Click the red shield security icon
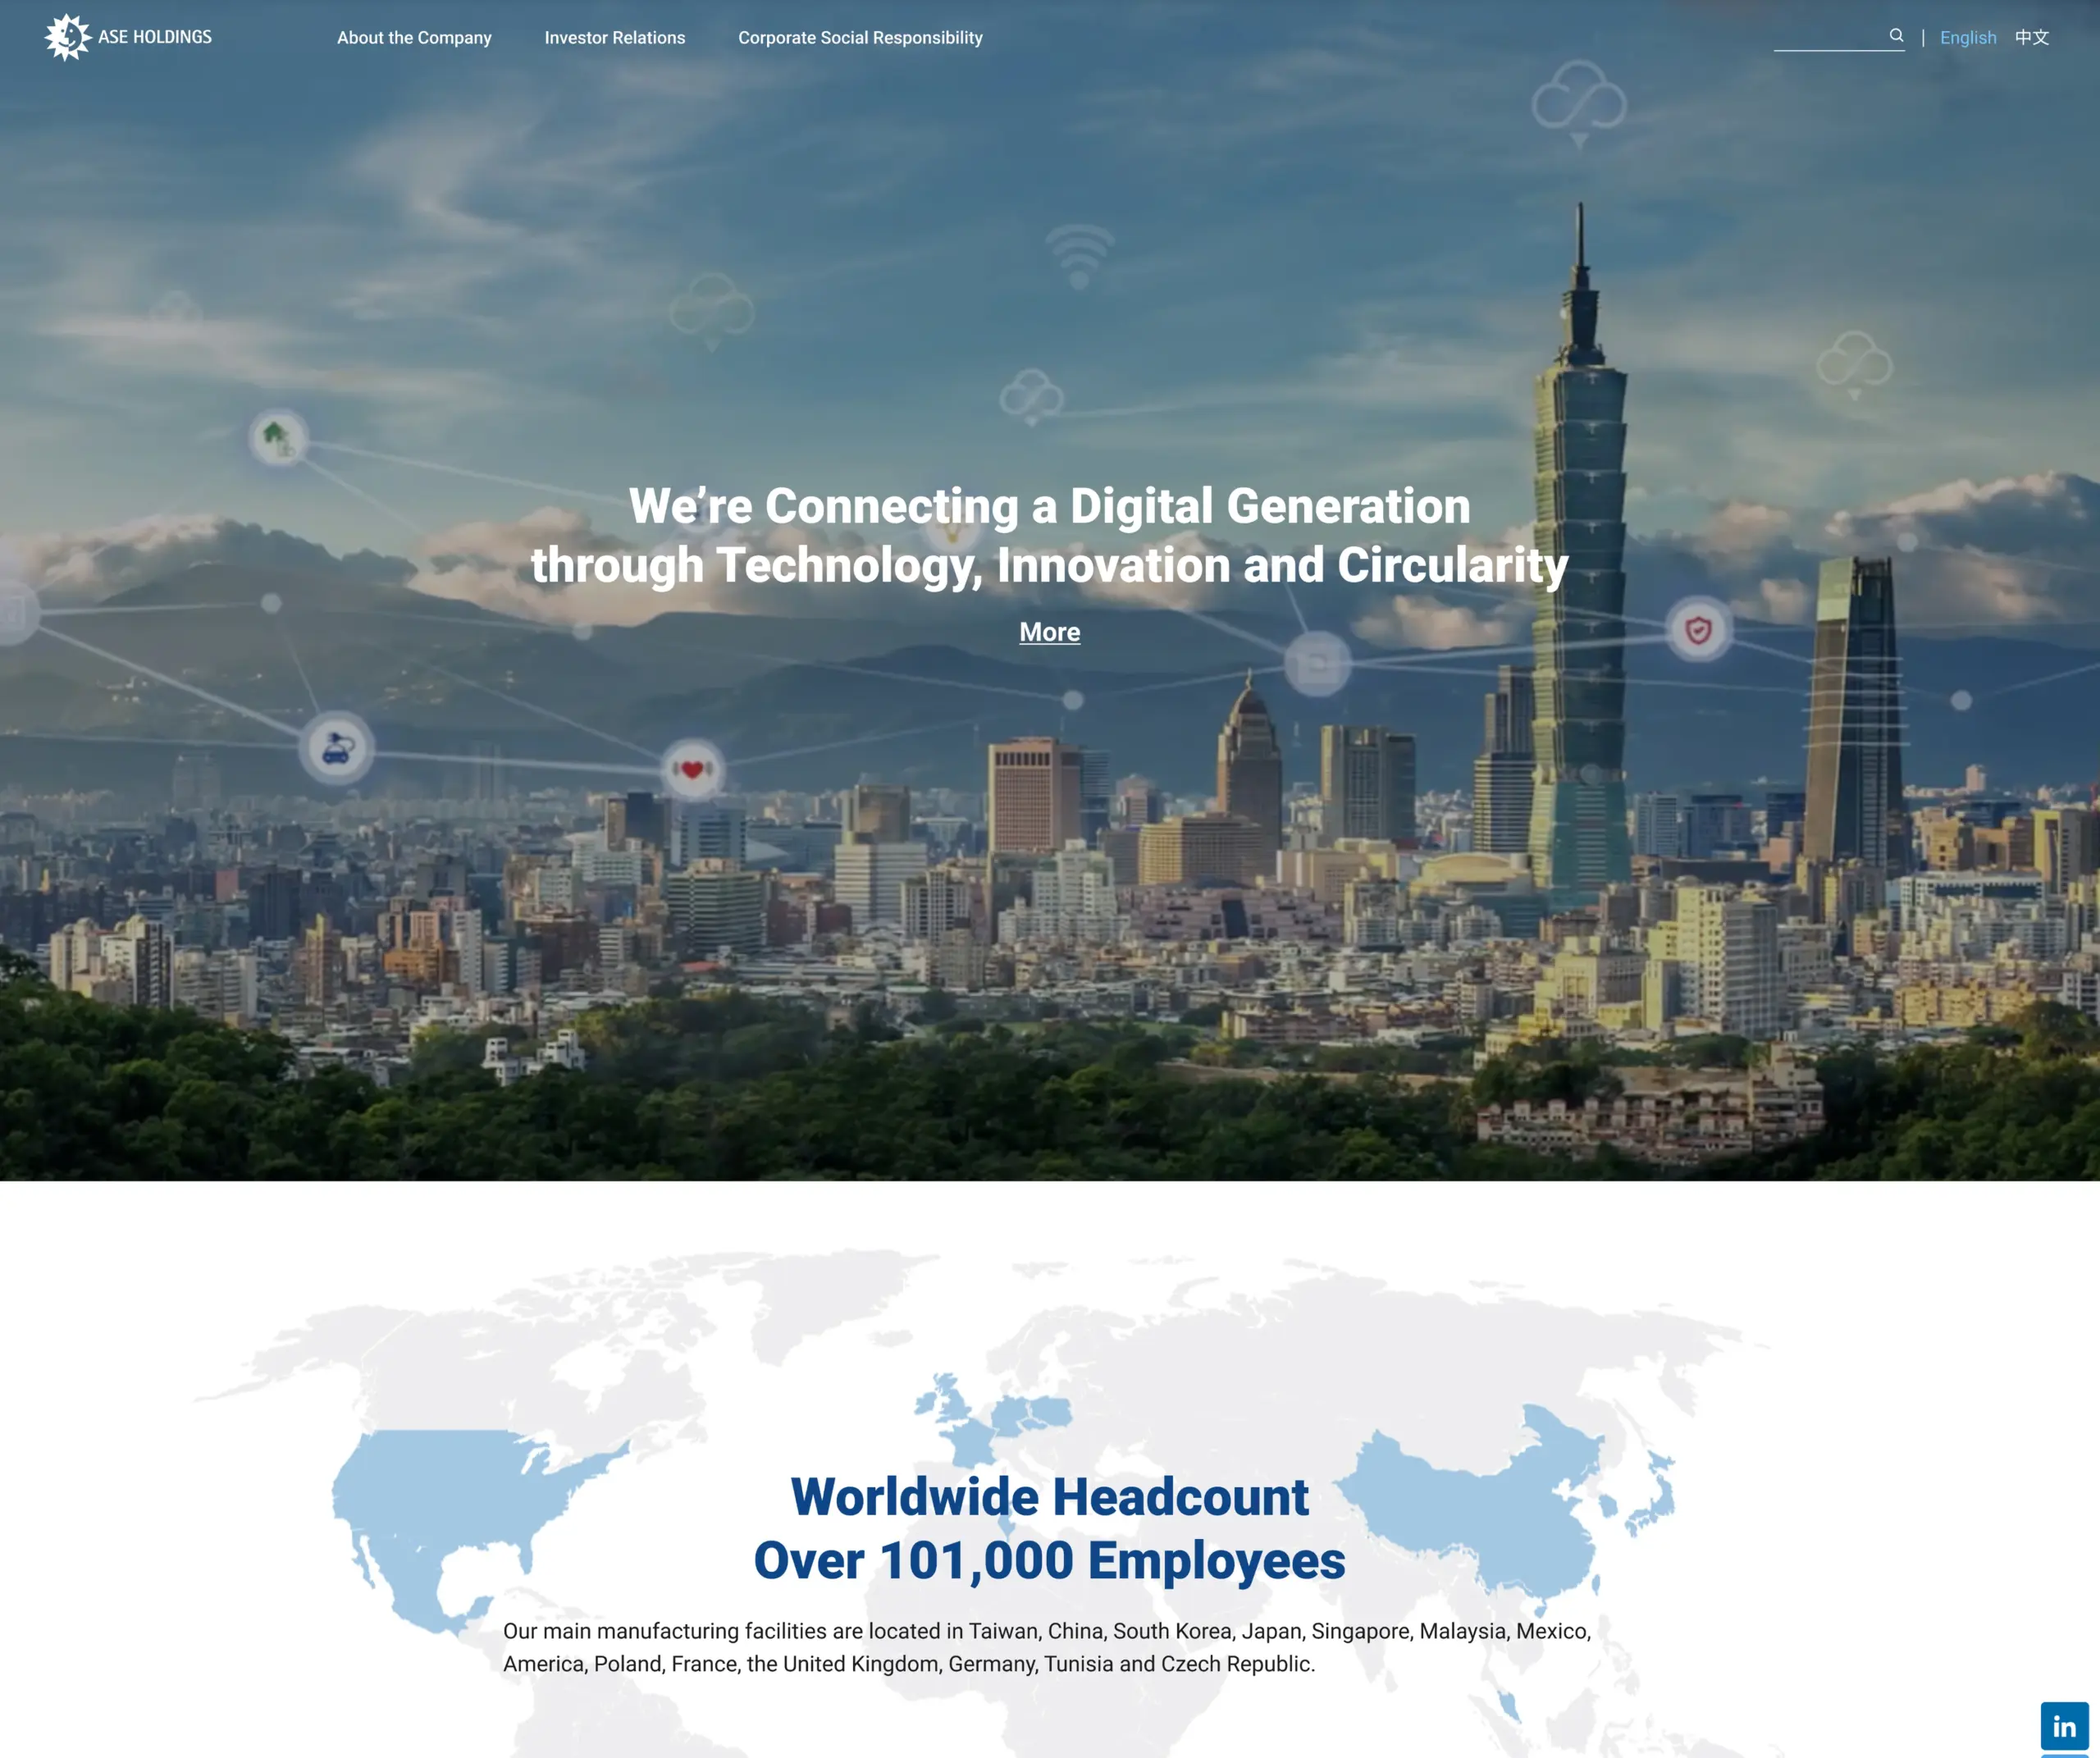This screenshot has height=1758, width=2100. 1698,630
